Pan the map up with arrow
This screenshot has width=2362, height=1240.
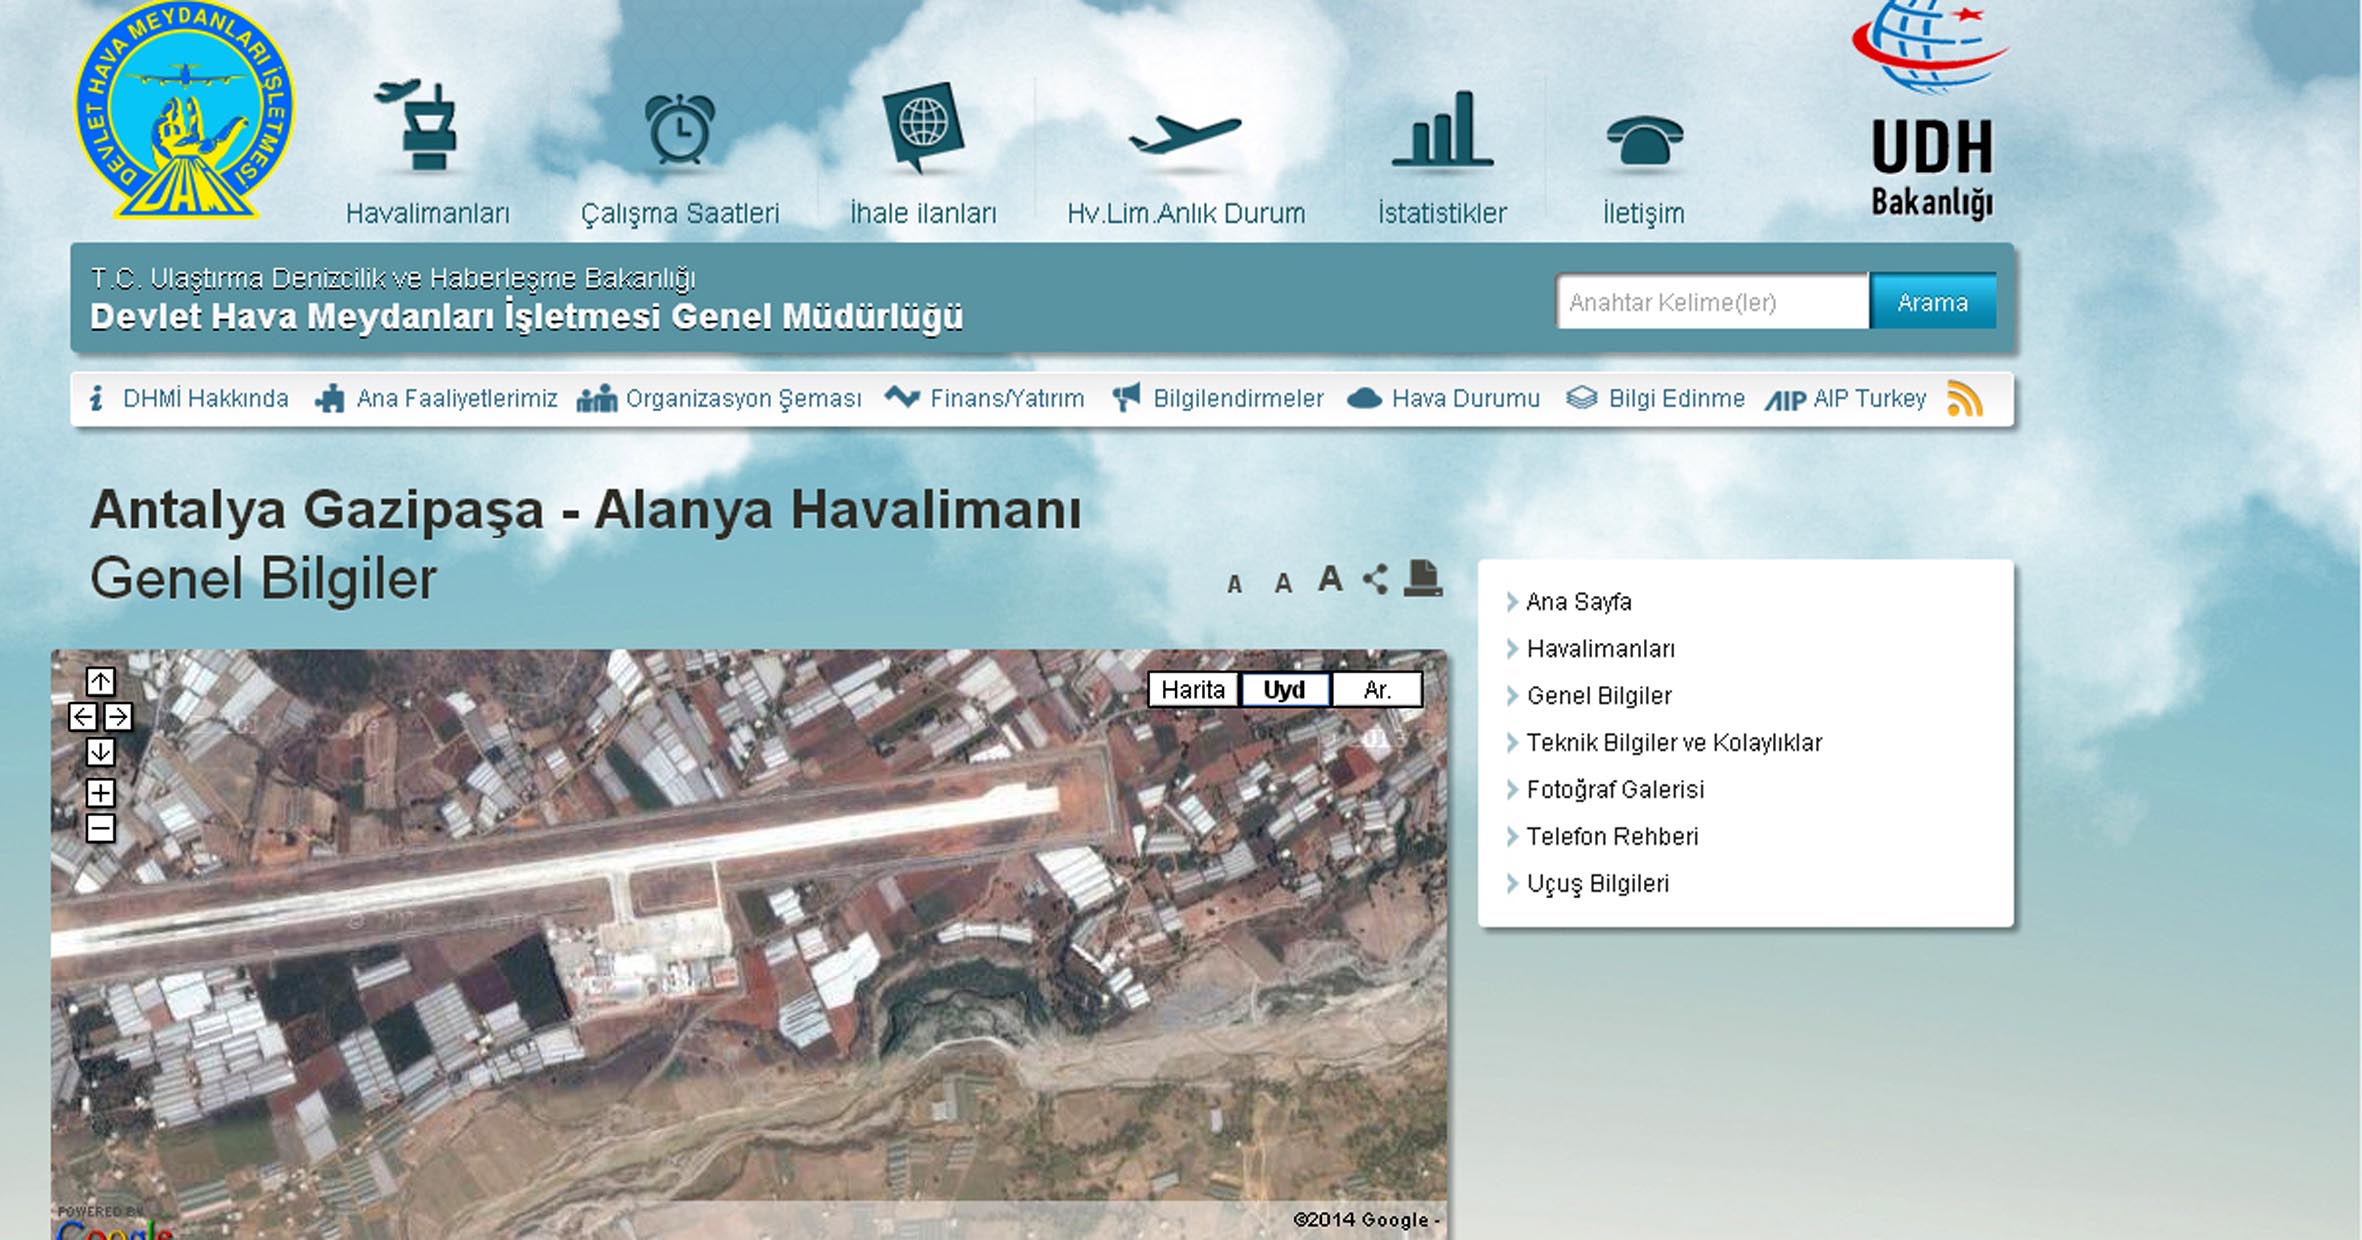click(x=100, y=682)
